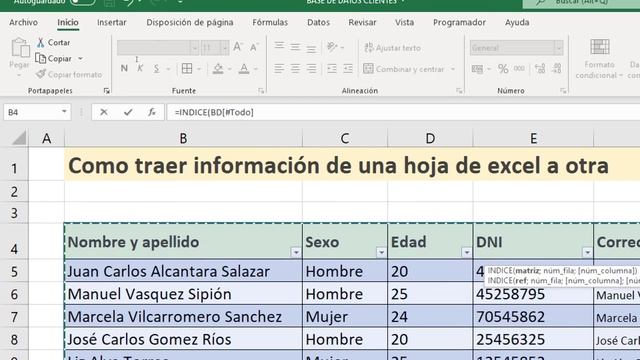Click Ajustar texto wrap button
Viewport: 640px width, 360px height.
392,48
